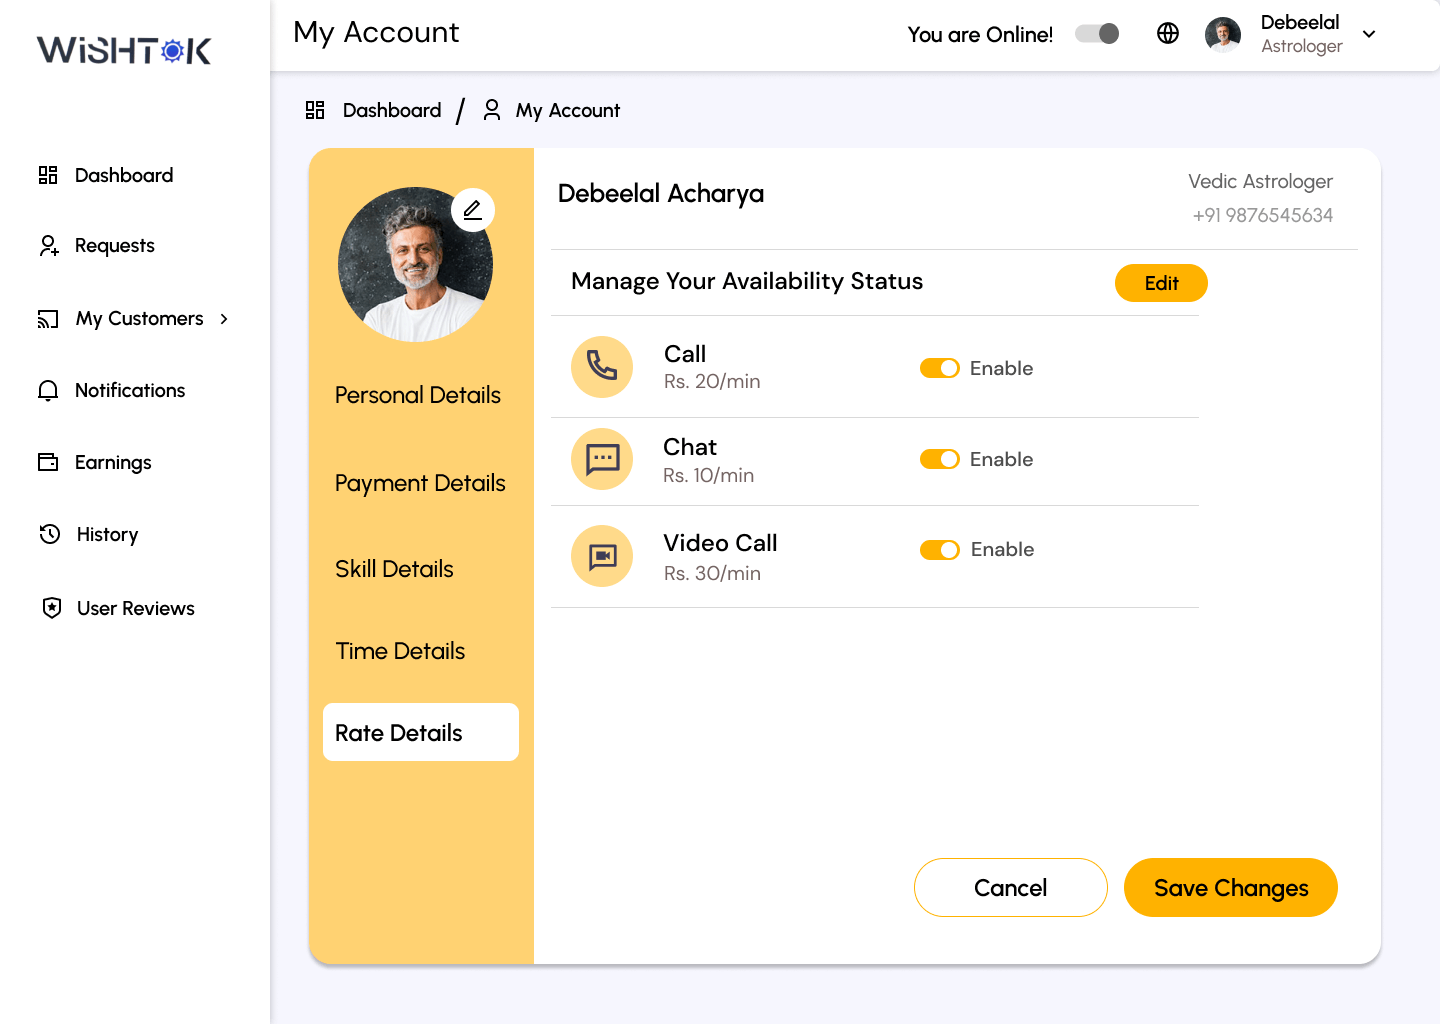Click the phone Call icon

click(x=602, y=366)
